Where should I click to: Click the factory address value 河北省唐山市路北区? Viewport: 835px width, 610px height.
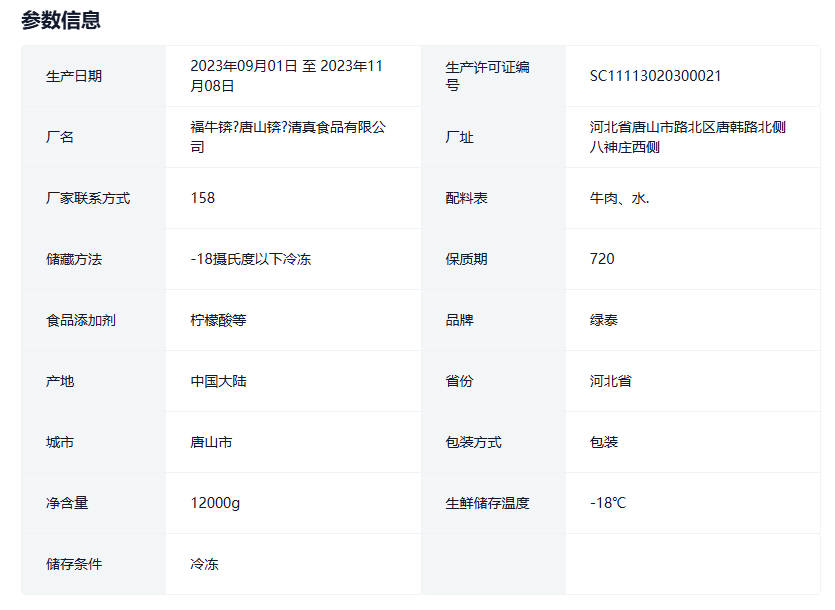point(687,137)
